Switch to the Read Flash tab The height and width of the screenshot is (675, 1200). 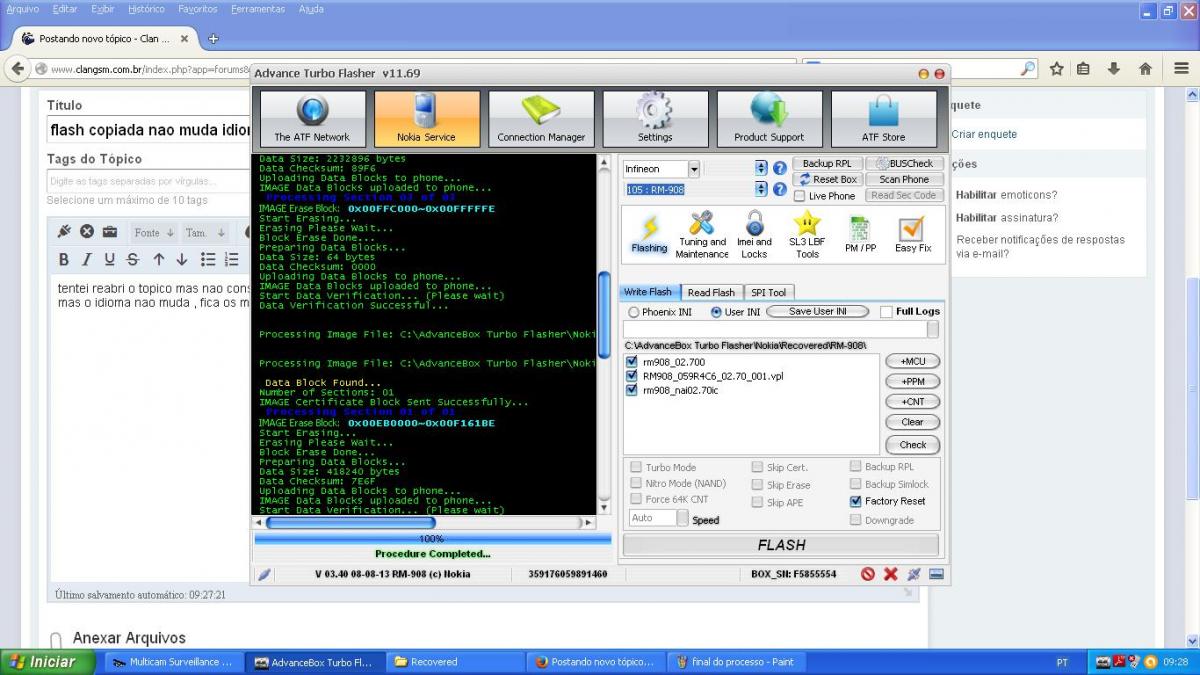click(x=711, y=292)
